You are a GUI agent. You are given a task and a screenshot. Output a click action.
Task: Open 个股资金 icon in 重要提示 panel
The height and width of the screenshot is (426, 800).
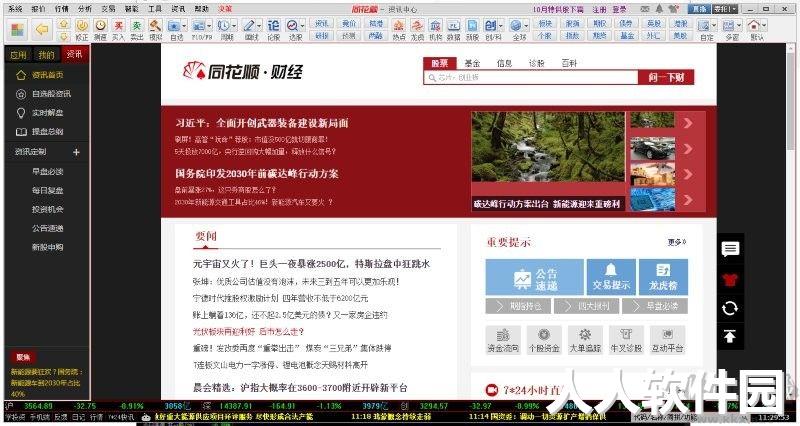click(544, 340)
